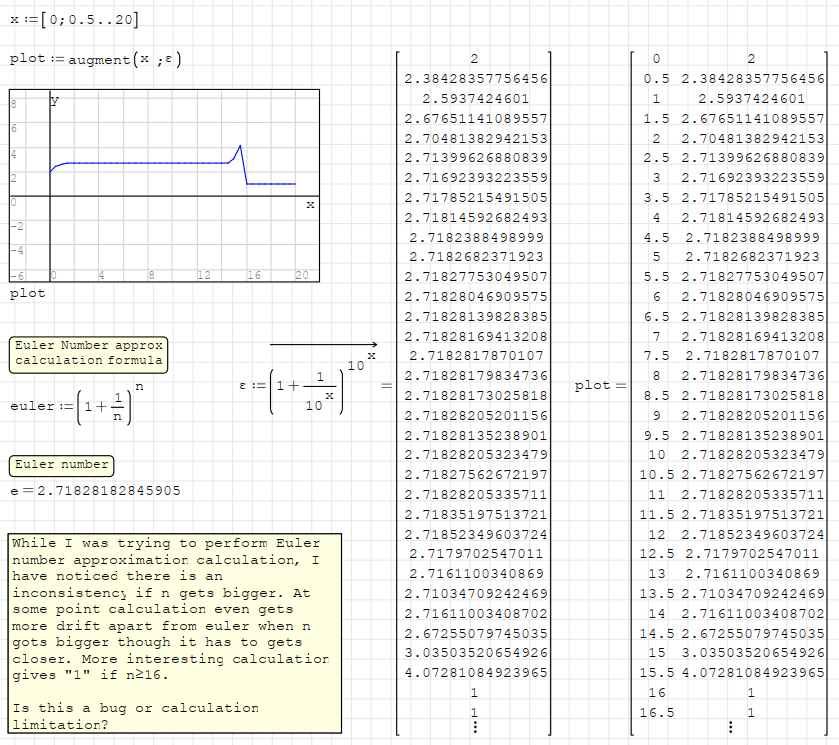Select the 16.5 cell in the plot matrix
The width and height of the screenshot is (839, 745).
(x=656, y=711)
